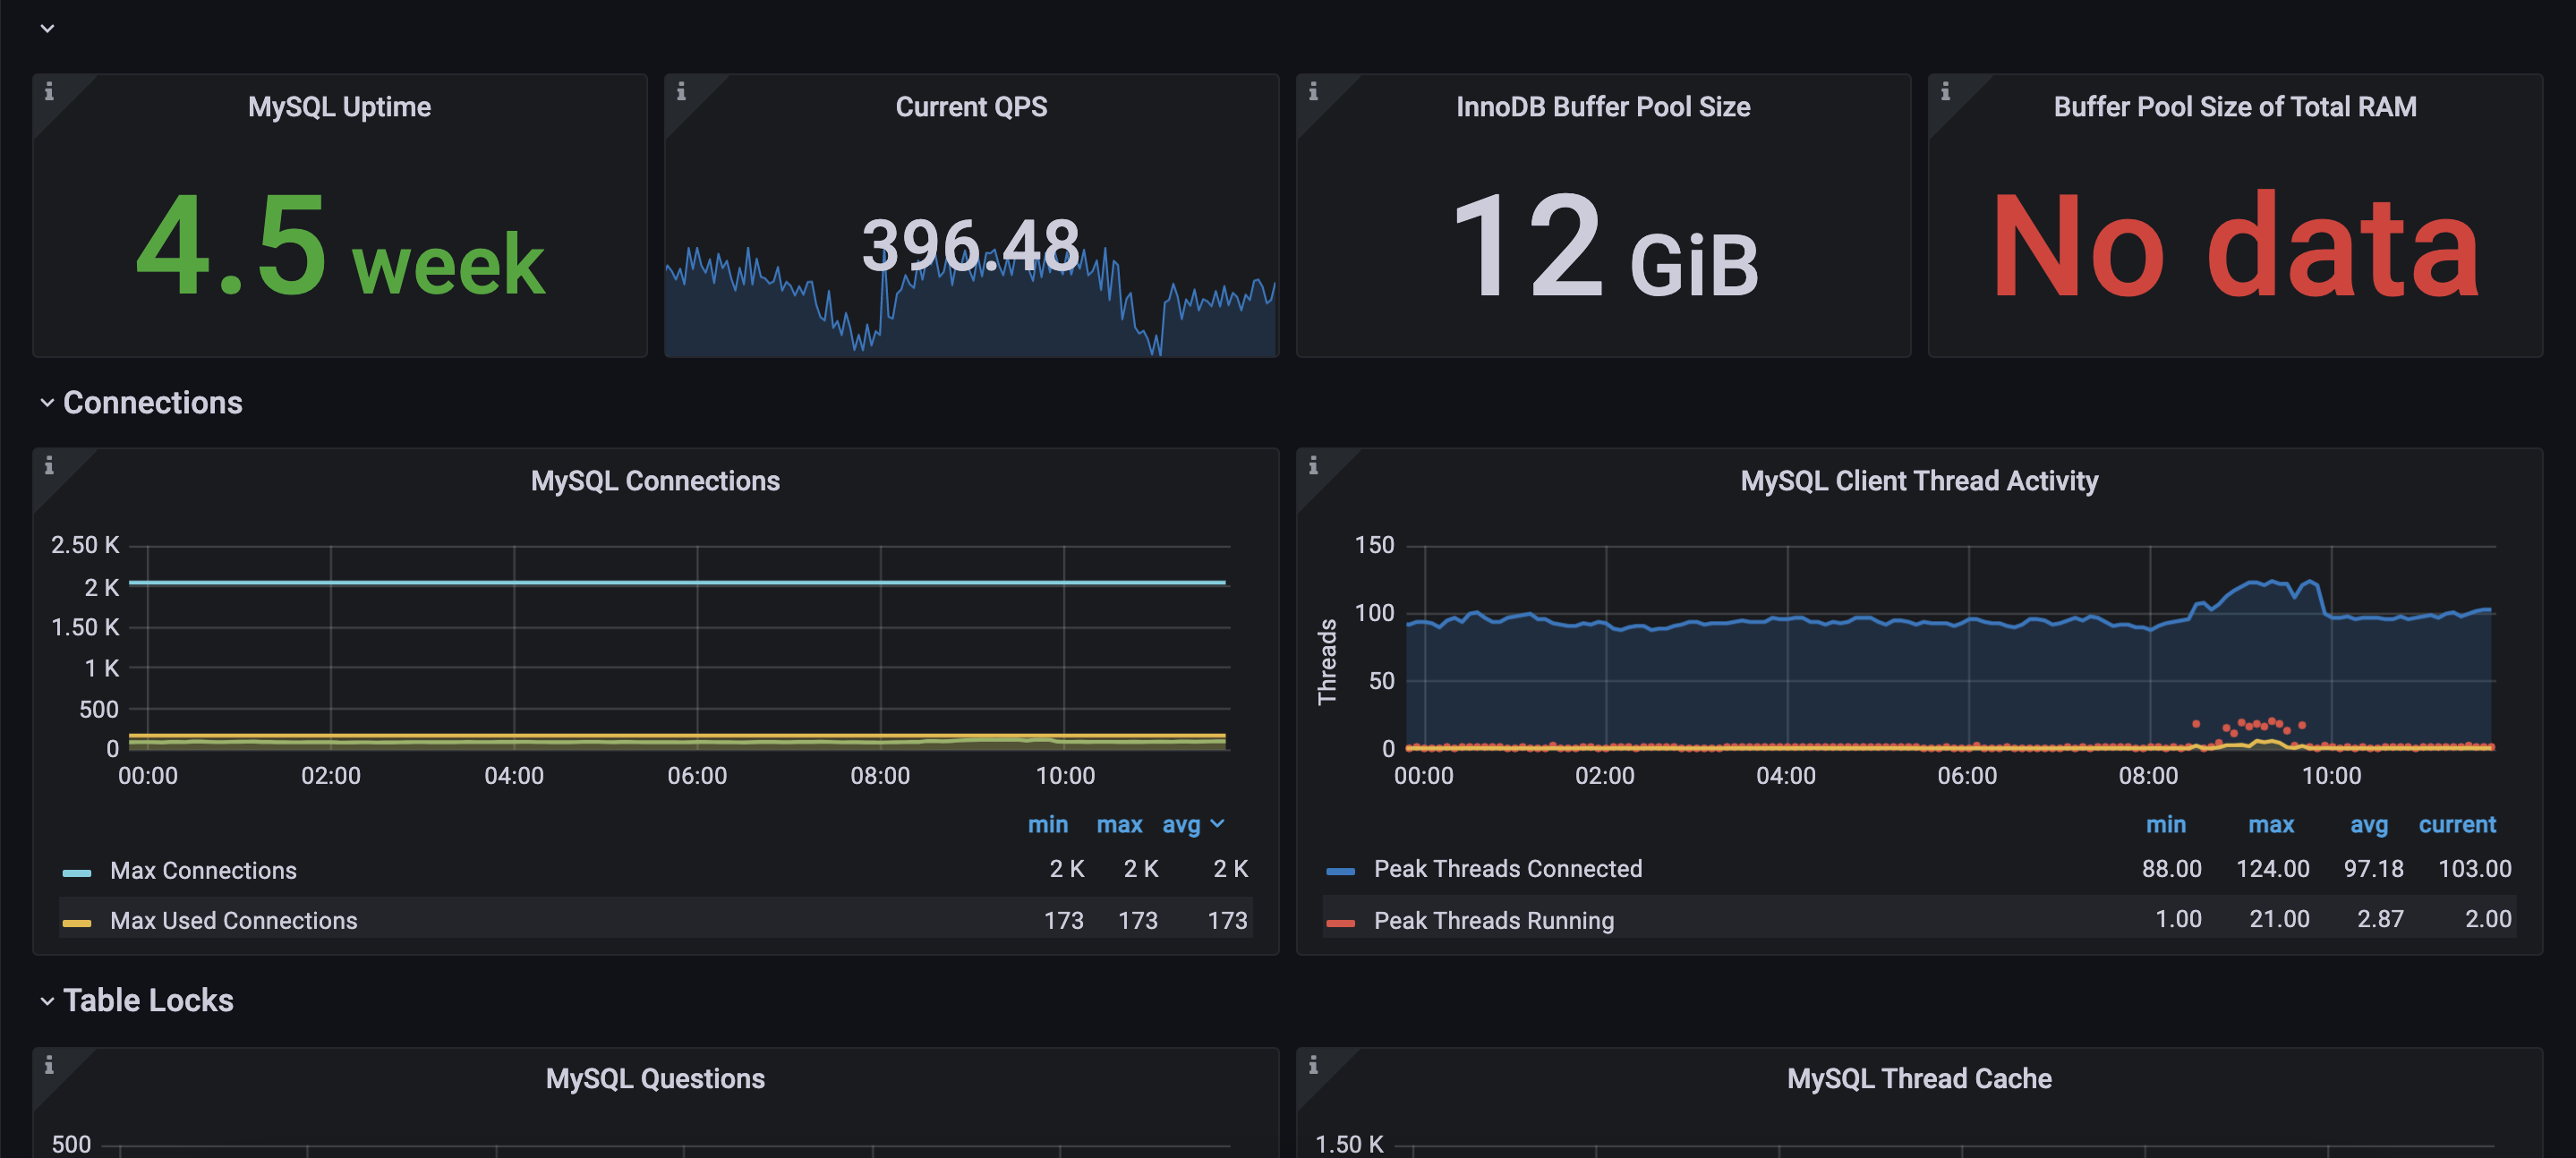The height and width of the screenshot is (1158, 2576).
Task: Open Current QPS panel title menu
Action: [971, 107]
